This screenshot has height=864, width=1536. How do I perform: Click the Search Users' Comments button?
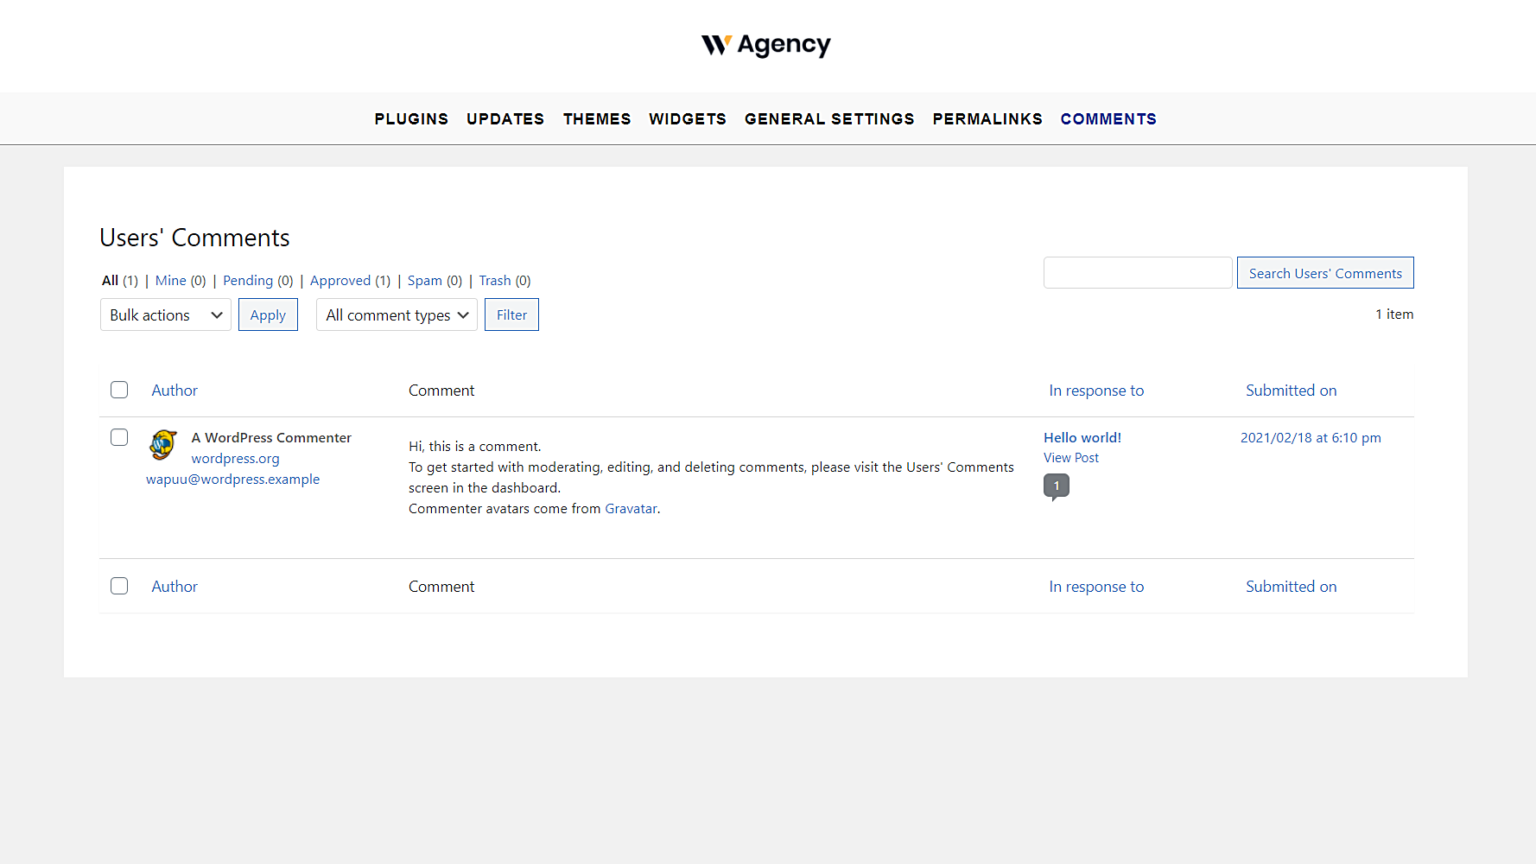(x=1325, y=273)
